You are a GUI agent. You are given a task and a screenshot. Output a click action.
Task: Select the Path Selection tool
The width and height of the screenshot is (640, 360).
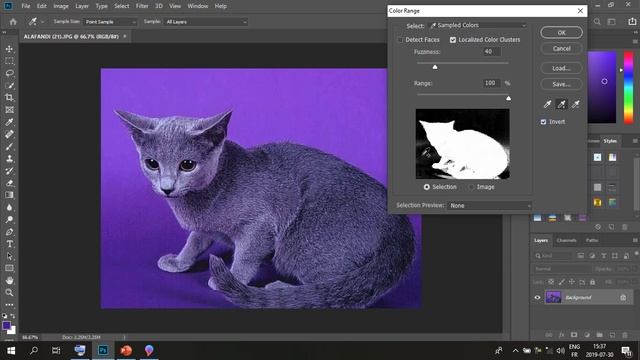9,256
